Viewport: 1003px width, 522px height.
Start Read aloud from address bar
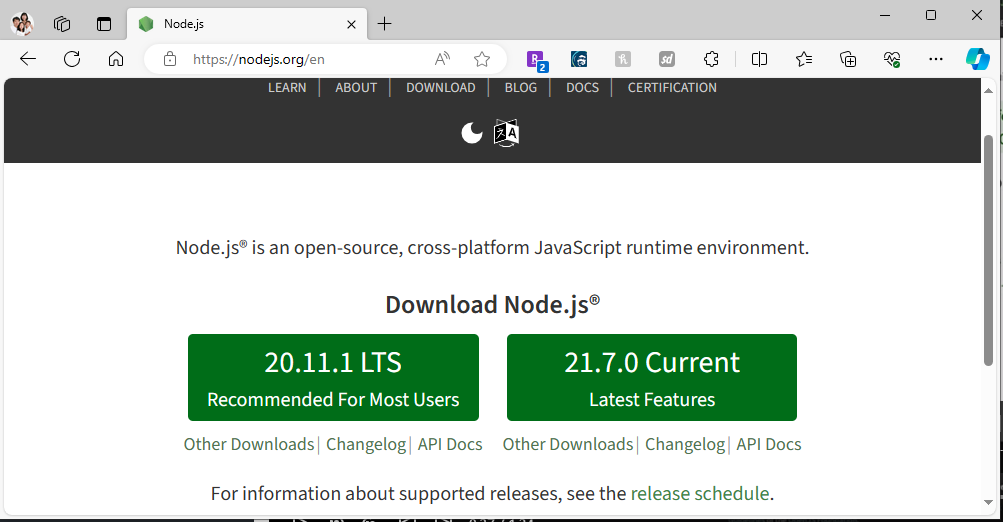442,59
